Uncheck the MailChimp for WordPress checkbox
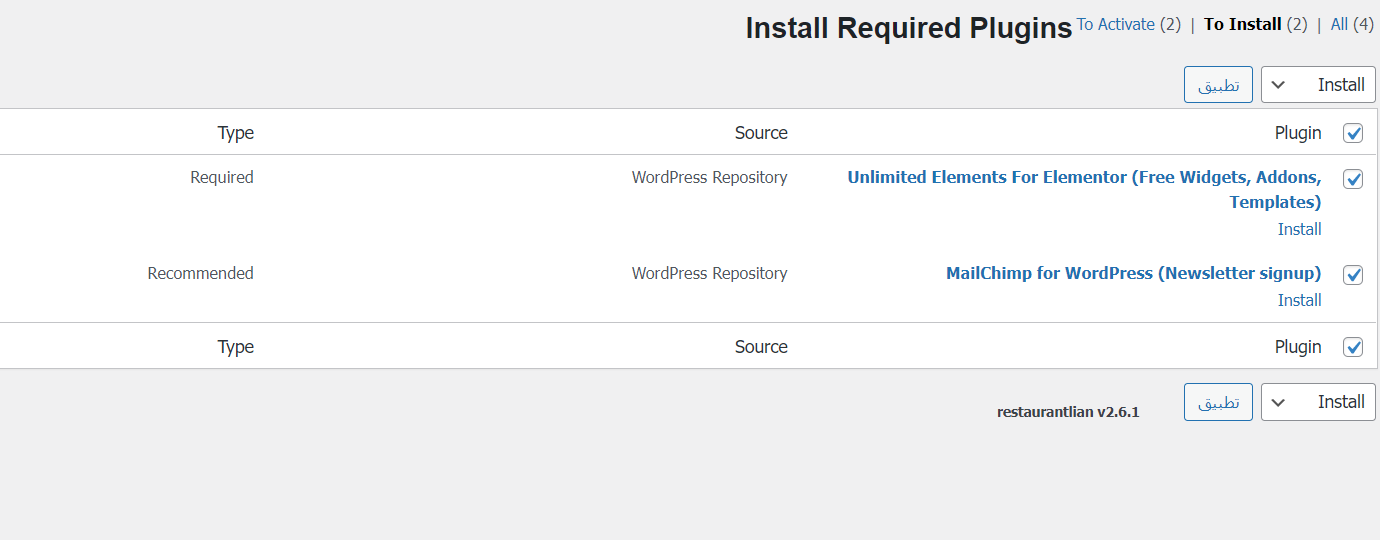Screen dimensions: 1380x540 [x=1353, y=275]
